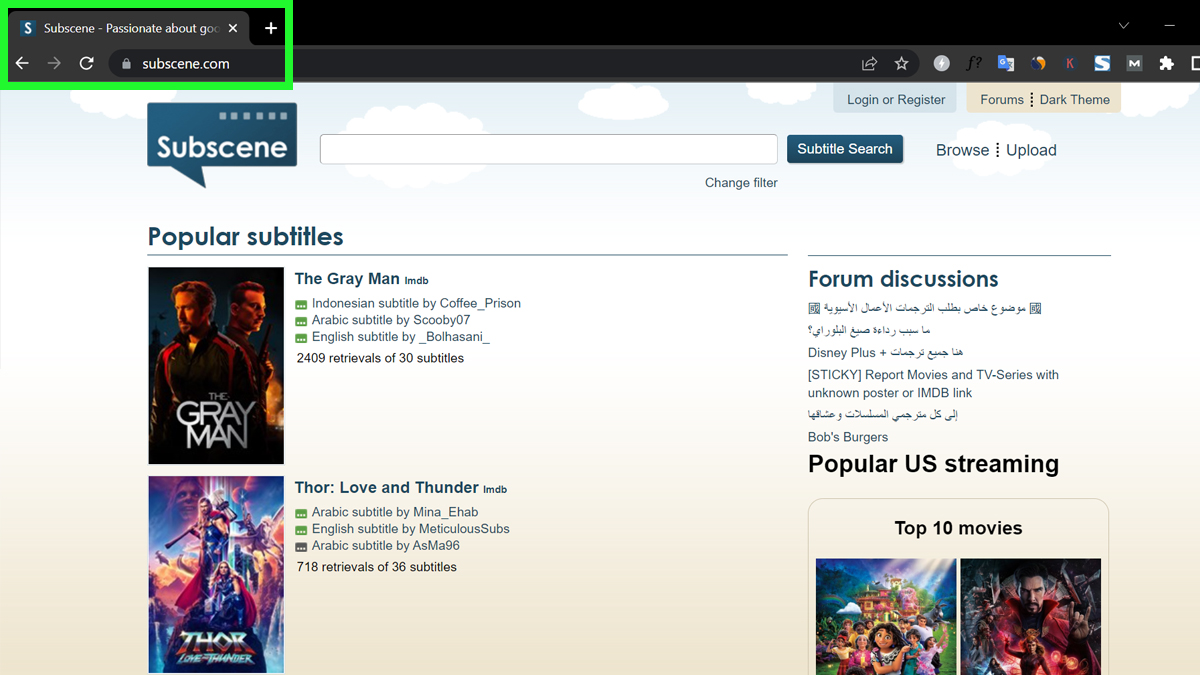Open English subtitle by MeticulousSubs
Viewport: 1200px width, 675px height.
coord(411,529)
